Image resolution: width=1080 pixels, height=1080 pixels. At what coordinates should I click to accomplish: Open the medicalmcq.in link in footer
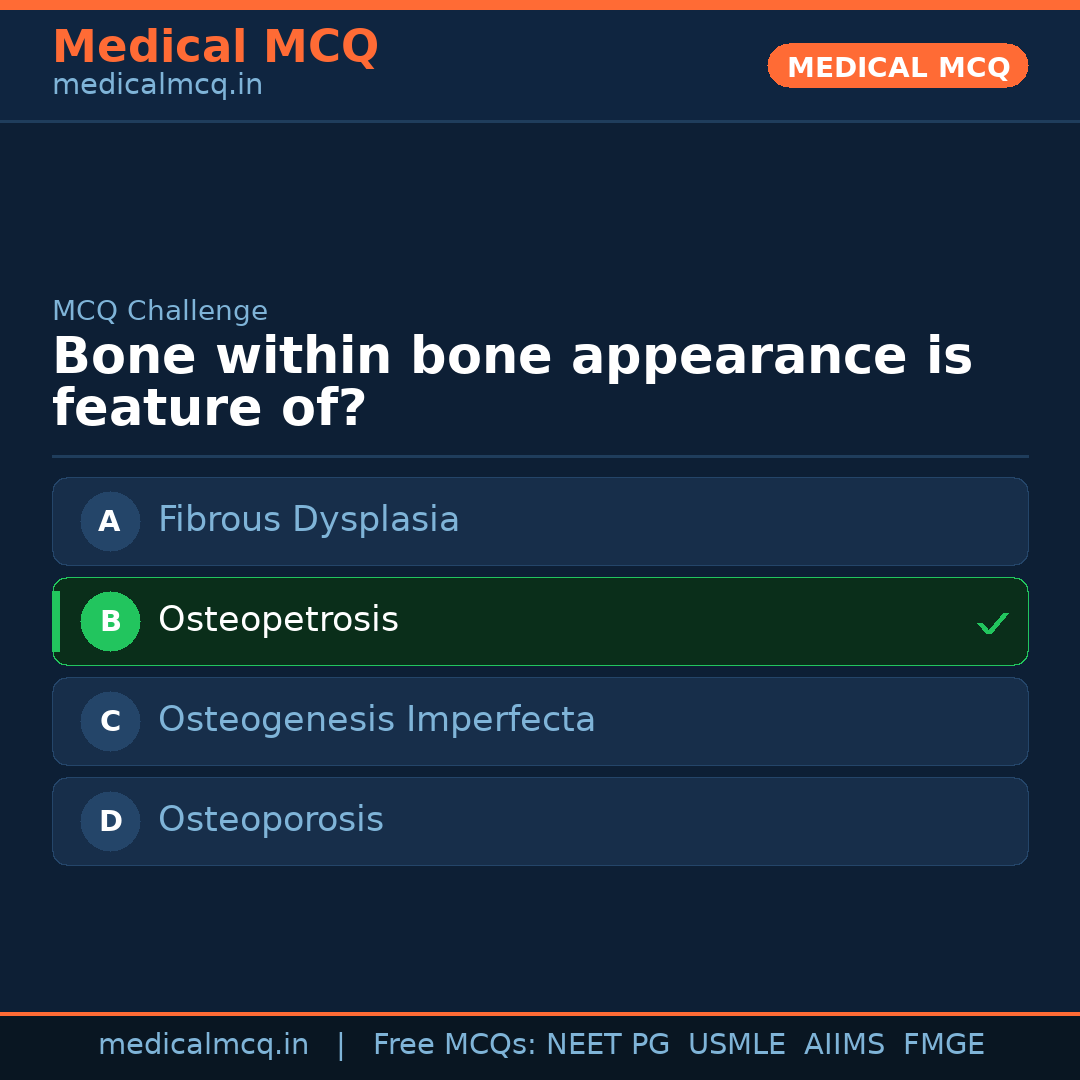[x=203, y=1045]
